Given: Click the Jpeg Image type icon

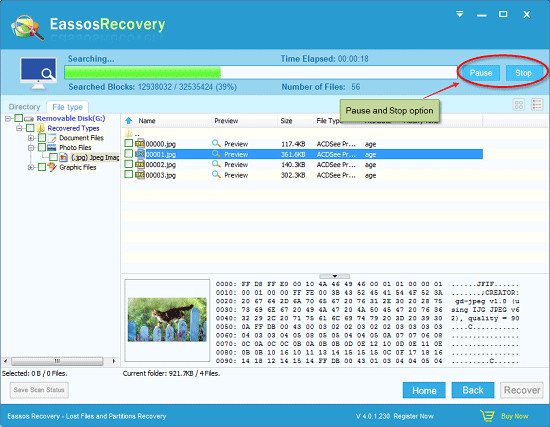Looking at the screenshot, I should point(63,157).
